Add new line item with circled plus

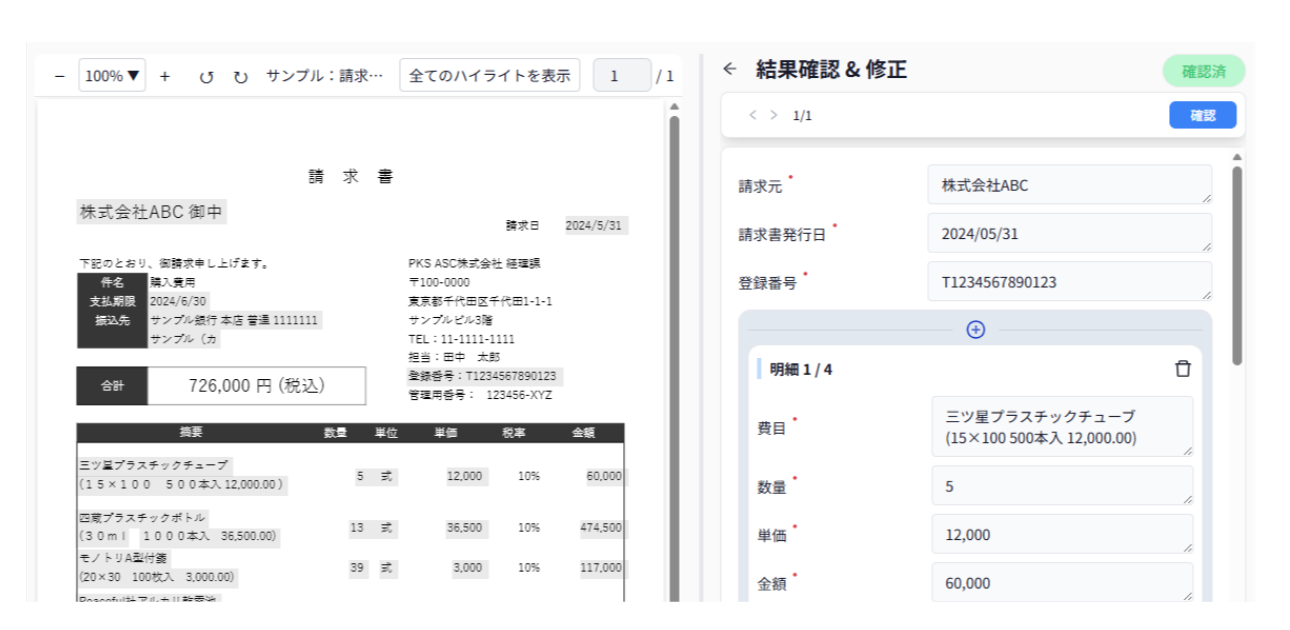point(976,329)
